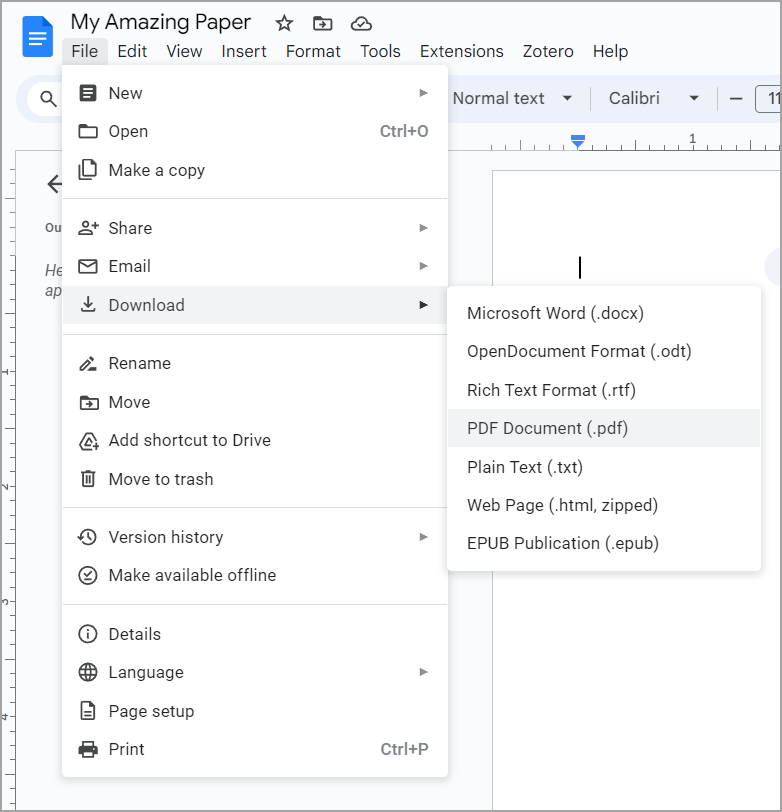
Task: Click the Details label
Action: click(x=135, y=634)
